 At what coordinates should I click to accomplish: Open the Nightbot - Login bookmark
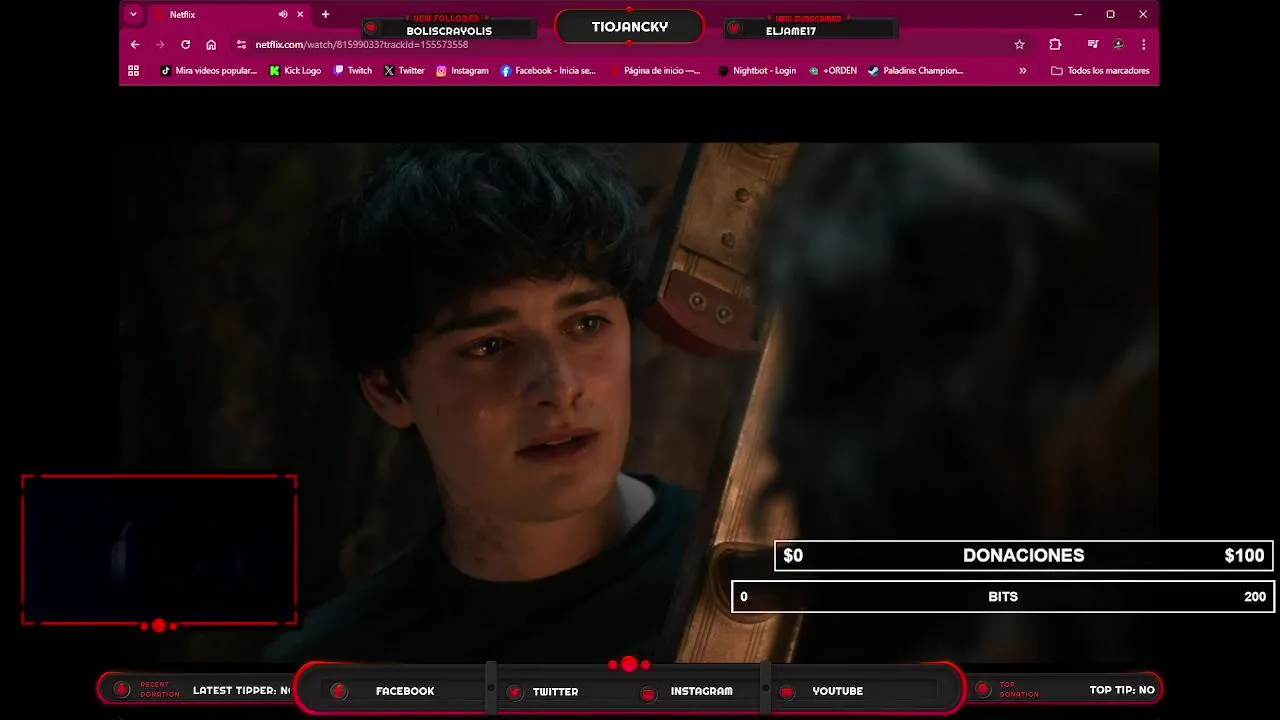pyautogui.click(x=757, y=71)
